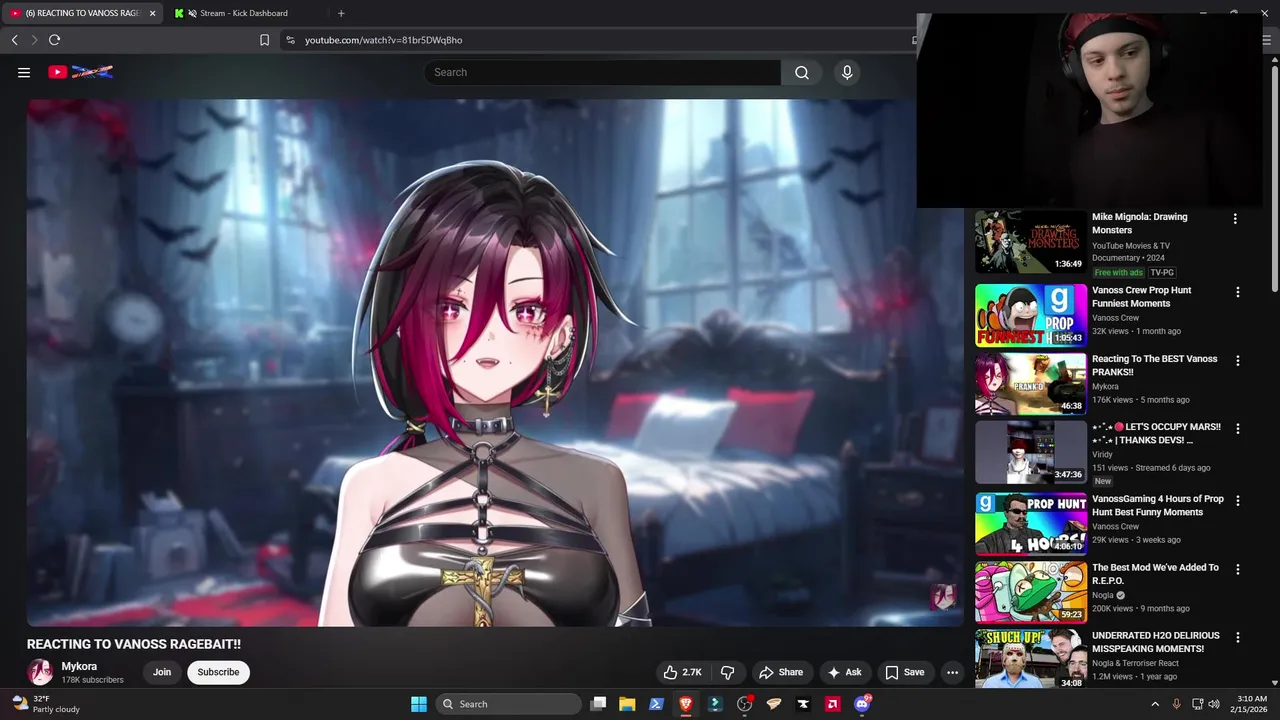The image size is (1280, 720).
Task: Show hidden system tray icons
Action: (1155, 704)
